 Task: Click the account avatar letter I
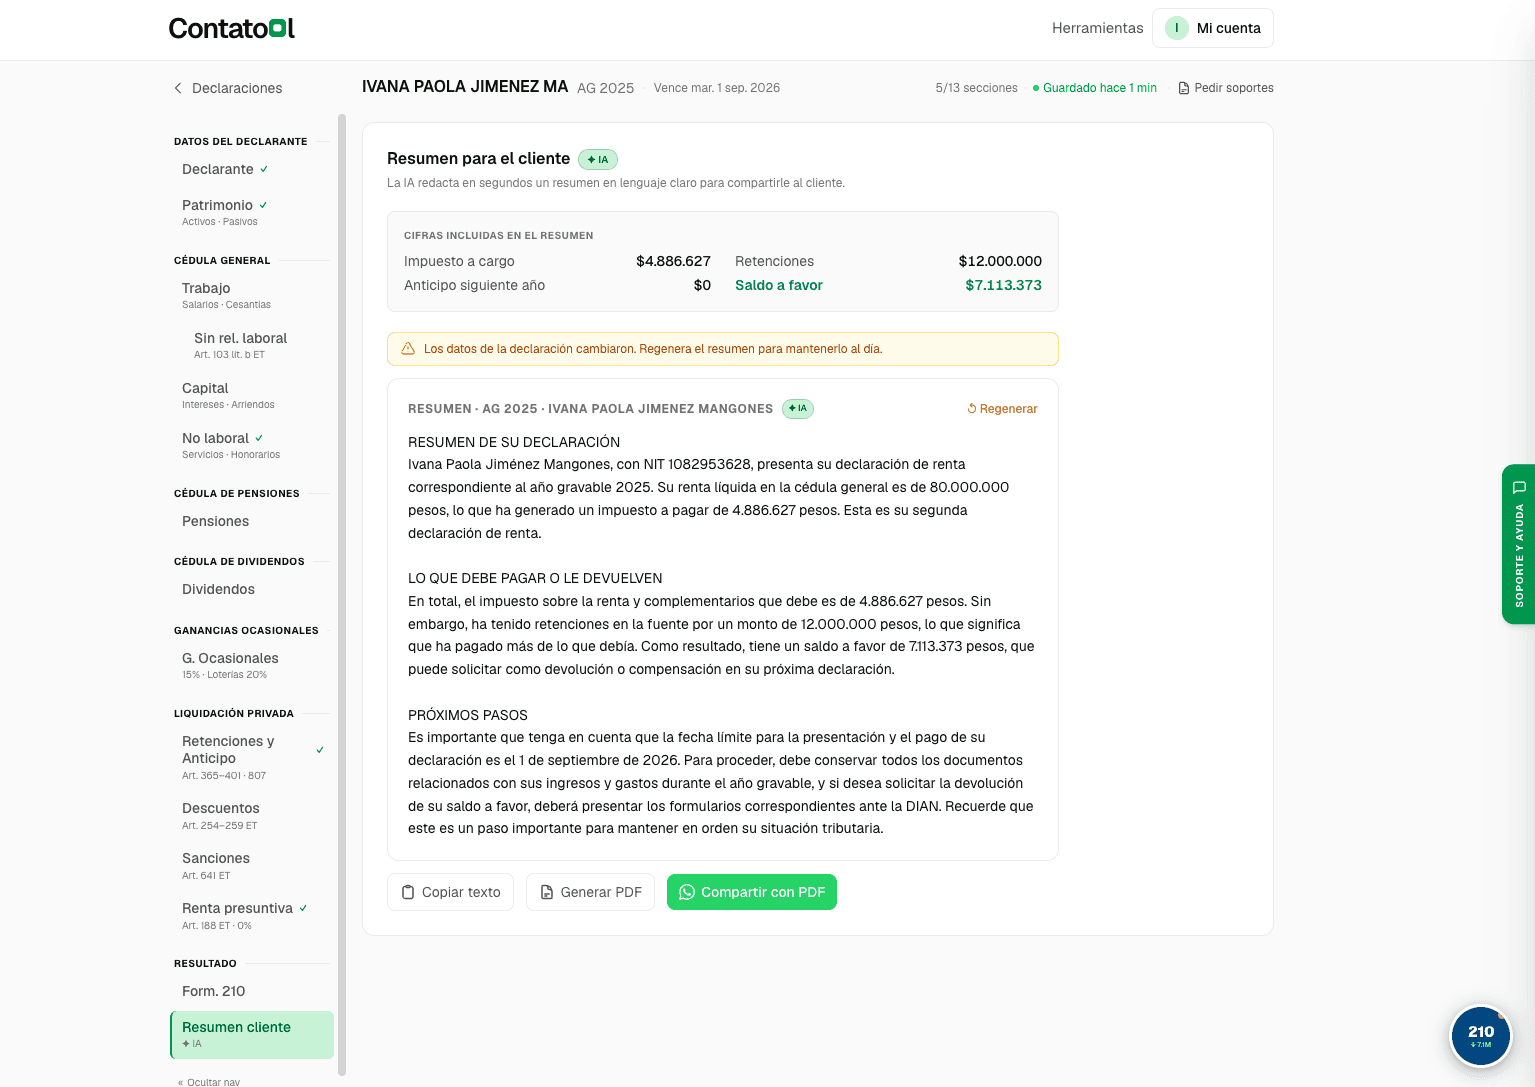[x=1177, y=28]
